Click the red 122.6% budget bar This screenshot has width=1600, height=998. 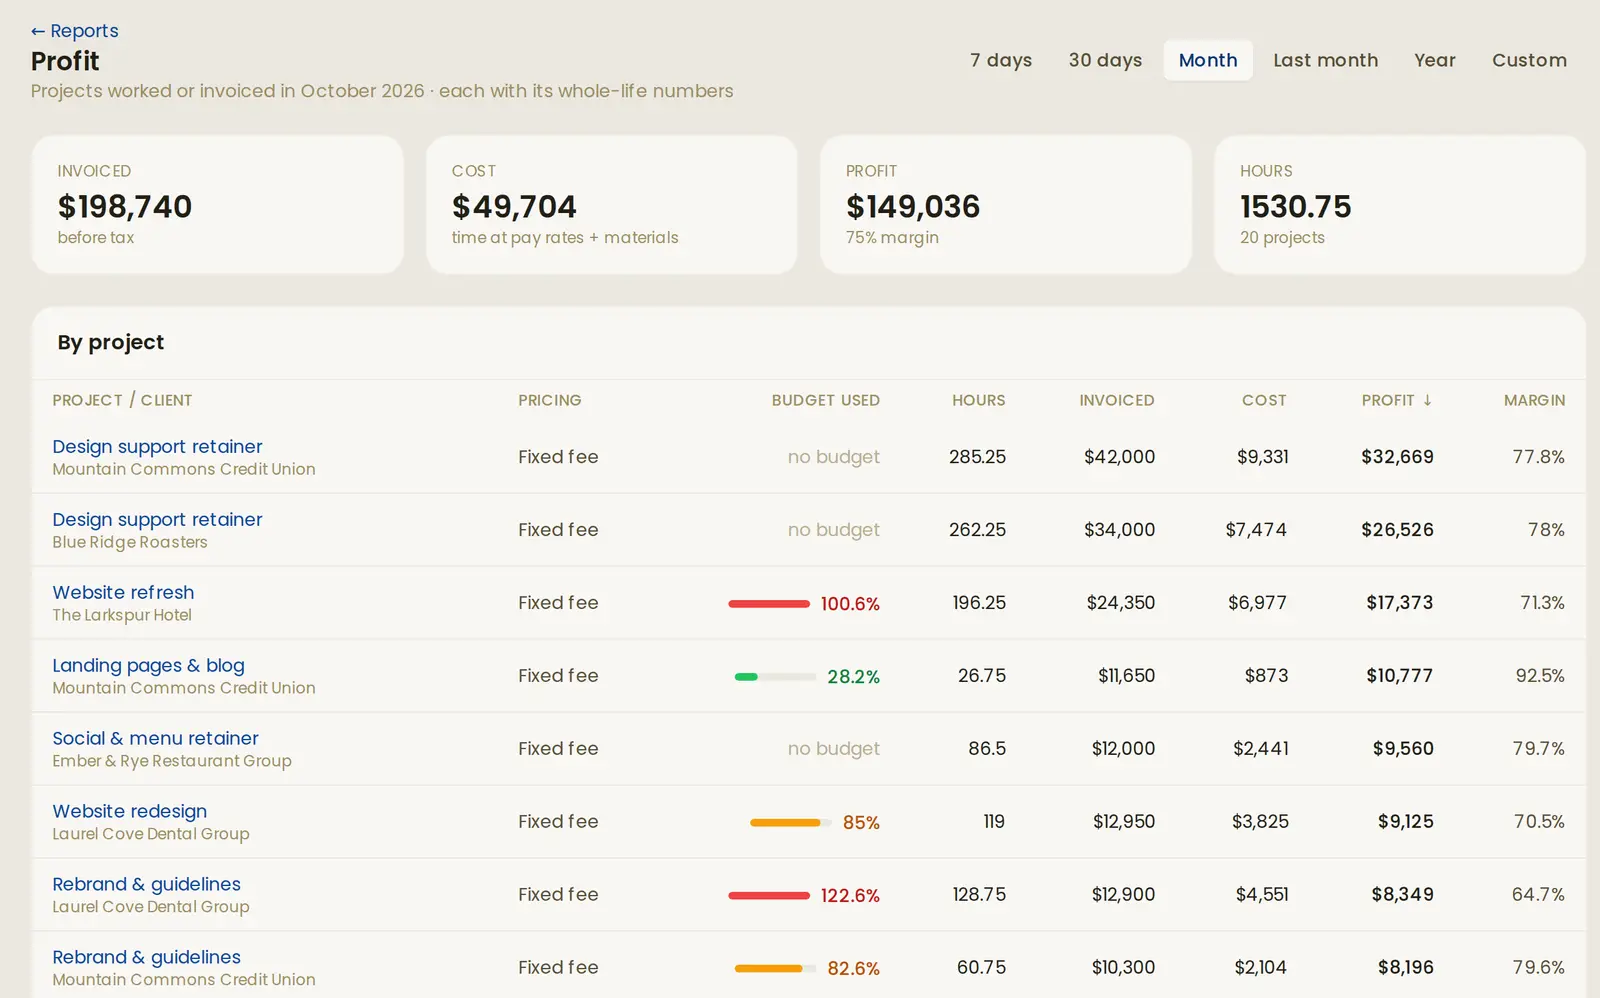point(769,896)
